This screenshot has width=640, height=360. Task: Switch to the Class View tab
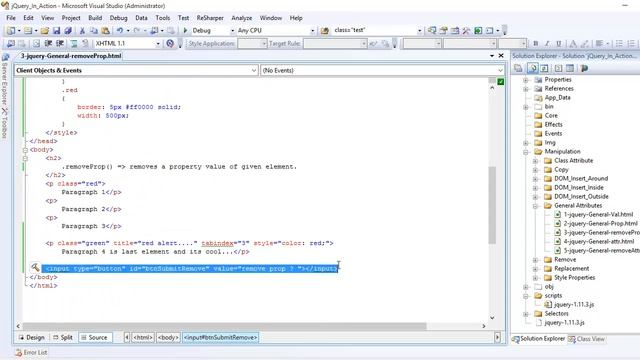(587, 339)
